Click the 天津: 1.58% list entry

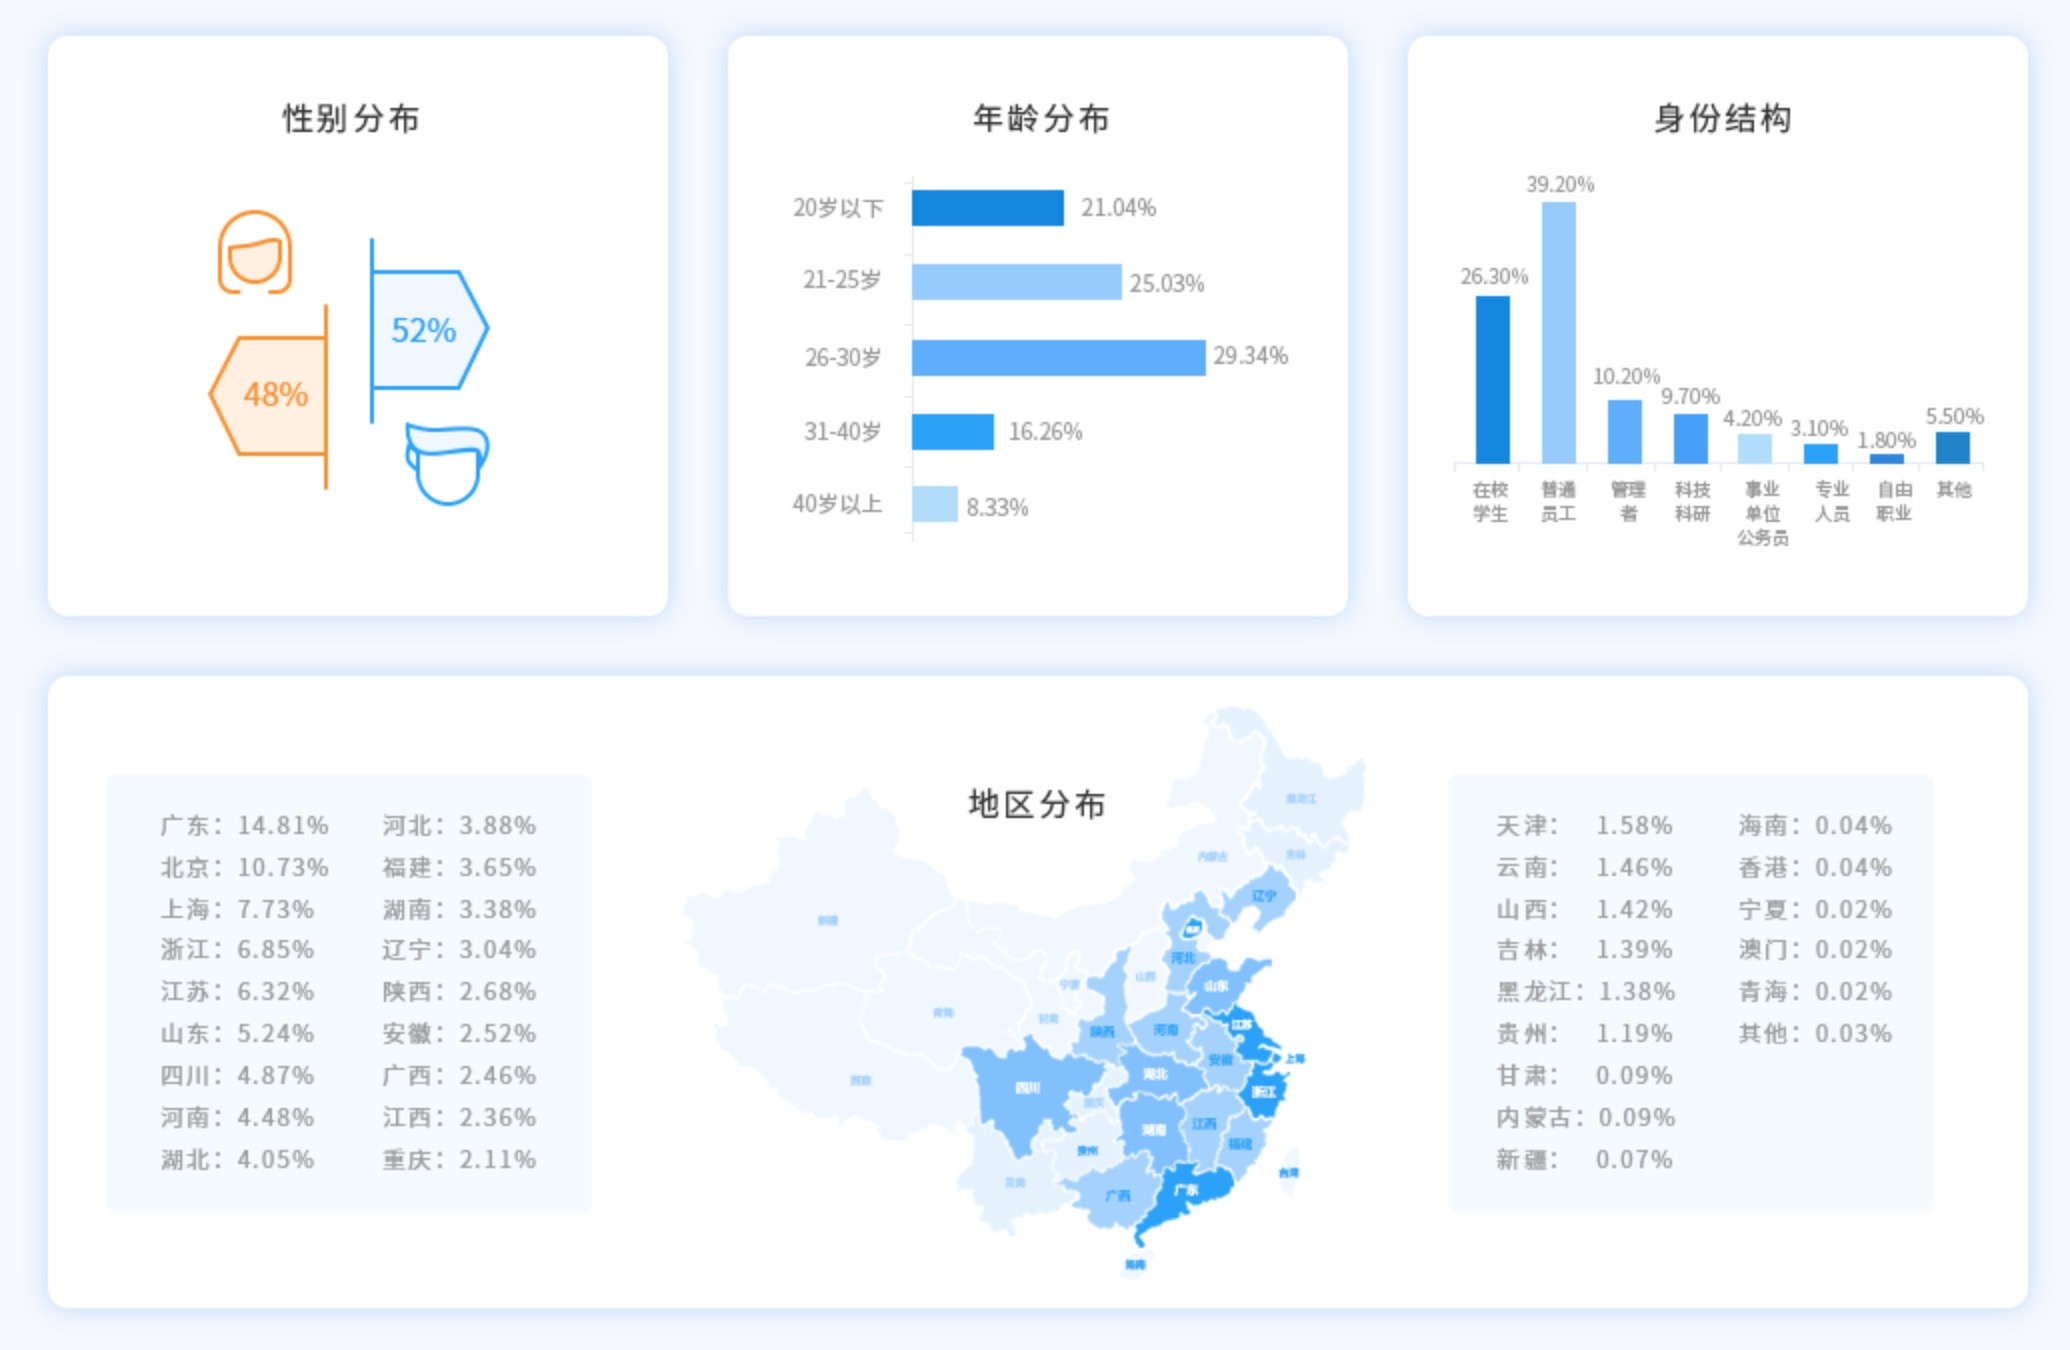click(x=1583, y=826)
